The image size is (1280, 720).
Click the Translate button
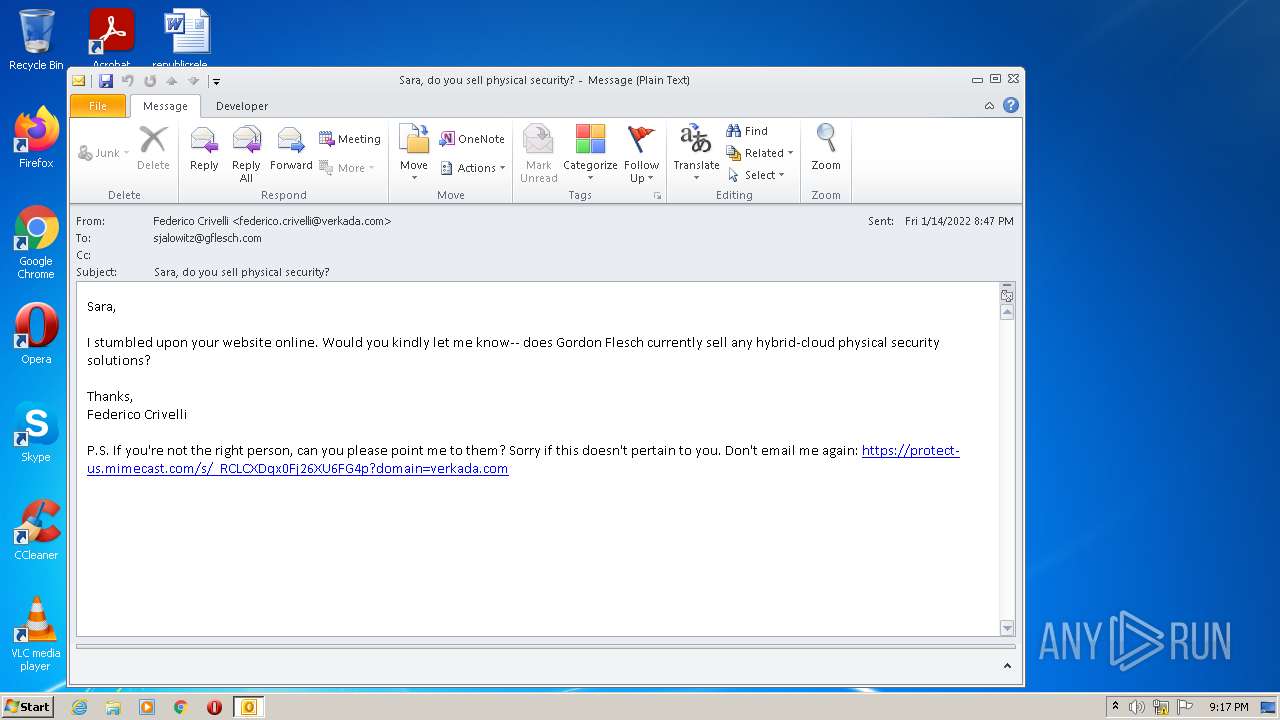[x=696, y=154]
